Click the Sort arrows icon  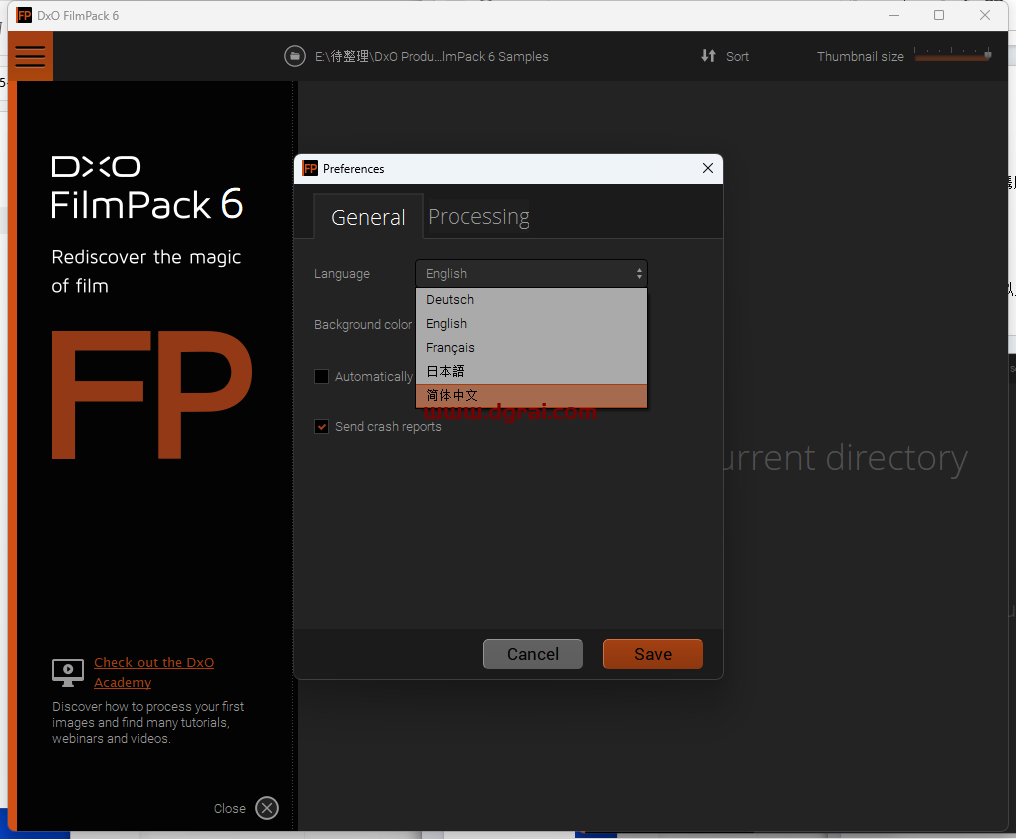(708, 56)
